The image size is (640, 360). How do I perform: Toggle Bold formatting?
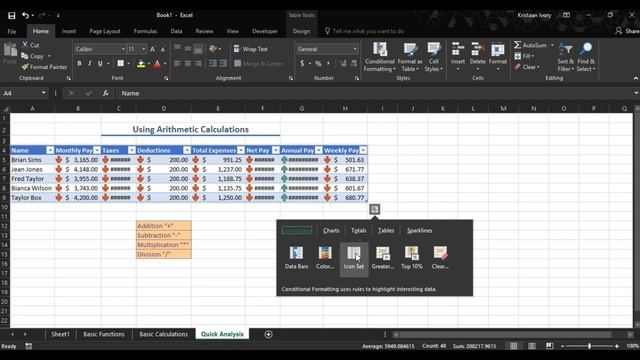point(79,63)
